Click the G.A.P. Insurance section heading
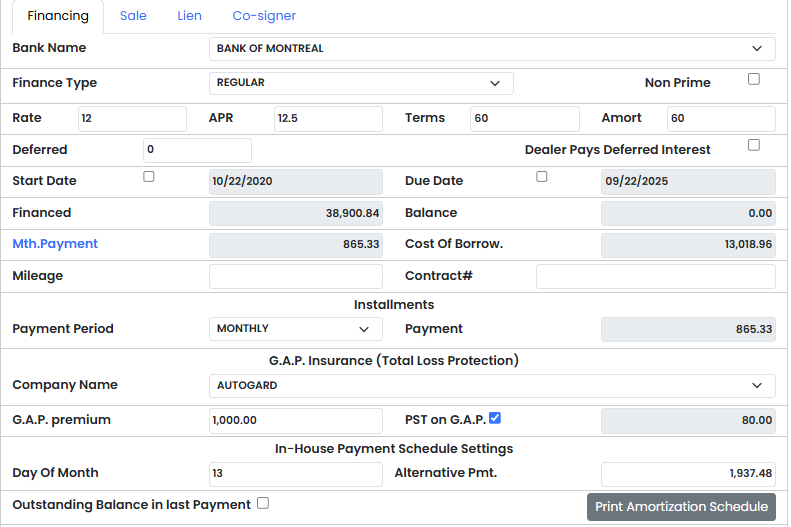 pos(393,361)
